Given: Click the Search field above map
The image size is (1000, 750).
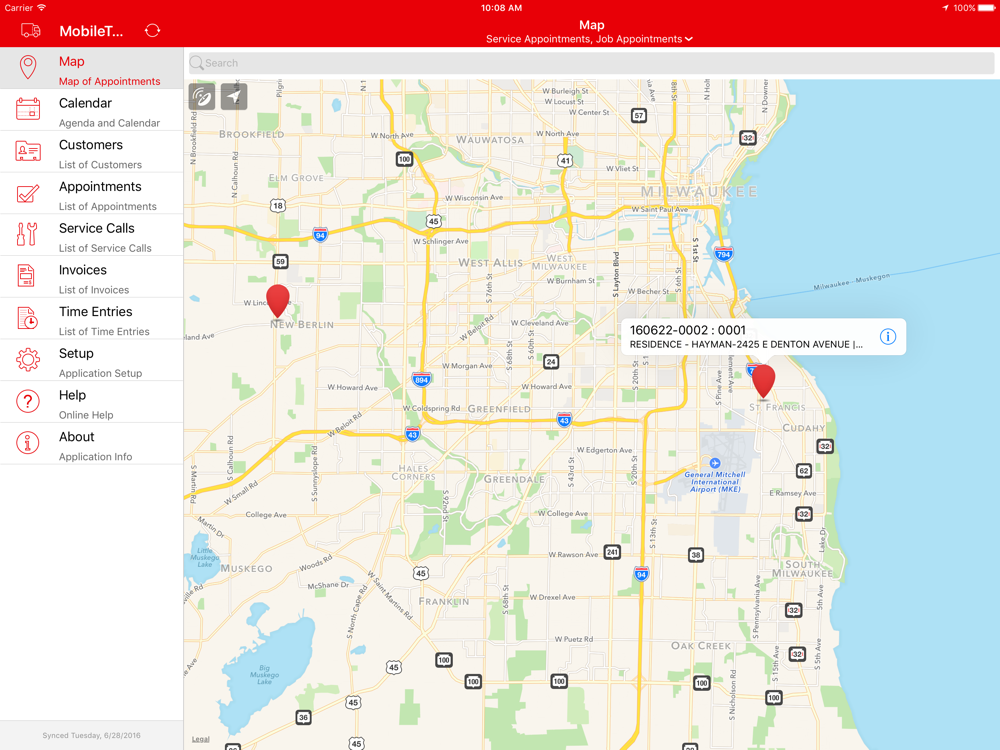Looking at the screenshot, I should [591, 63].
